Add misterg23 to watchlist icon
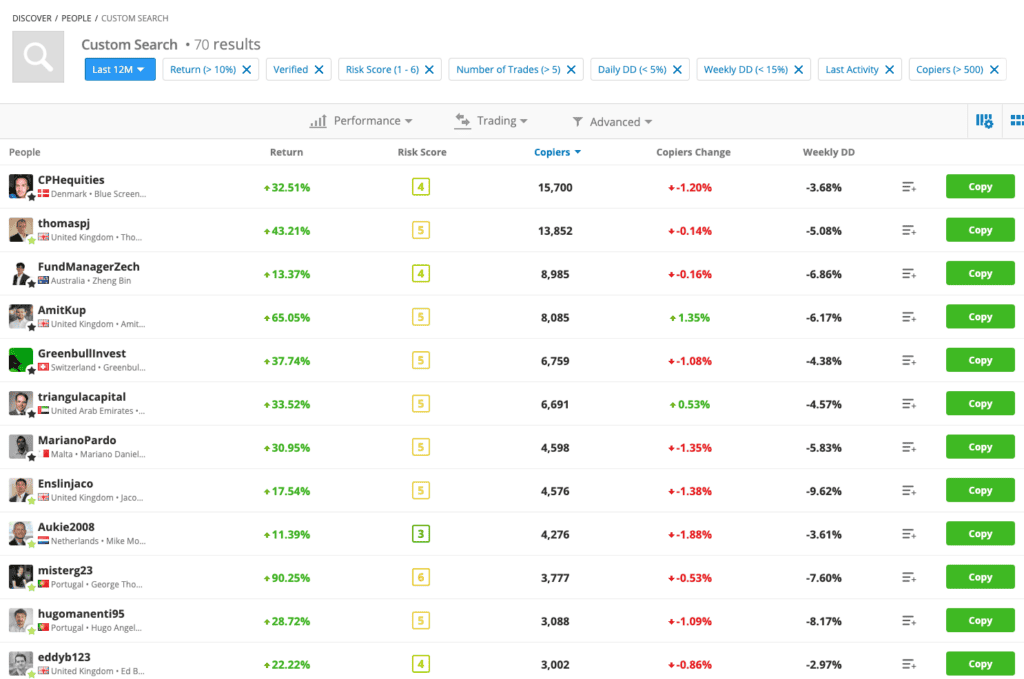This screenshot has width=1024, height=679. [908, 577]
